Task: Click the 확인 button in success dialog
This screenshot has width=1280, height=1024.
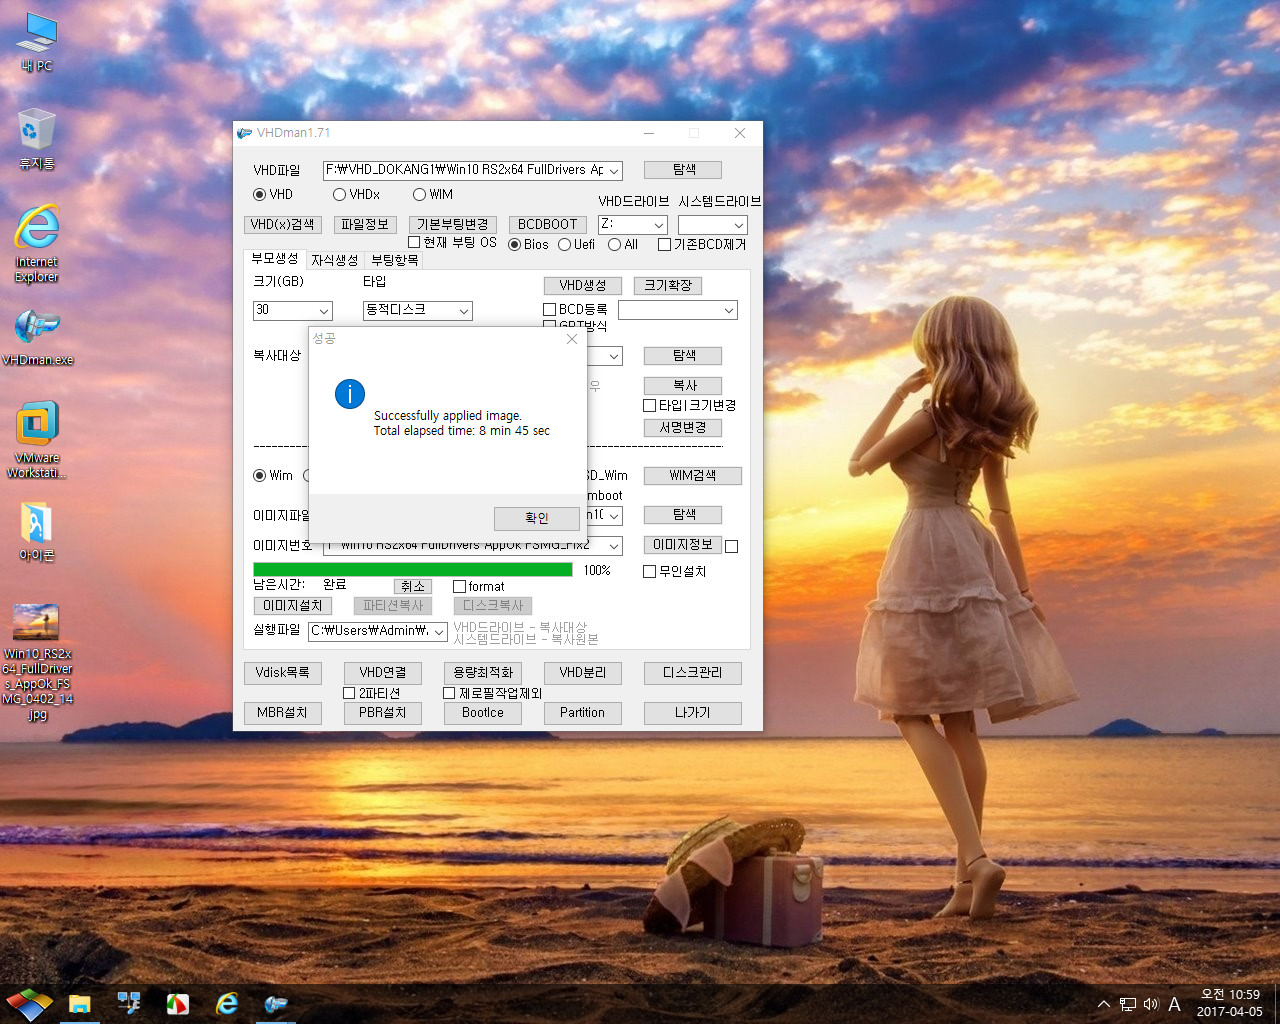Action: 537,518
